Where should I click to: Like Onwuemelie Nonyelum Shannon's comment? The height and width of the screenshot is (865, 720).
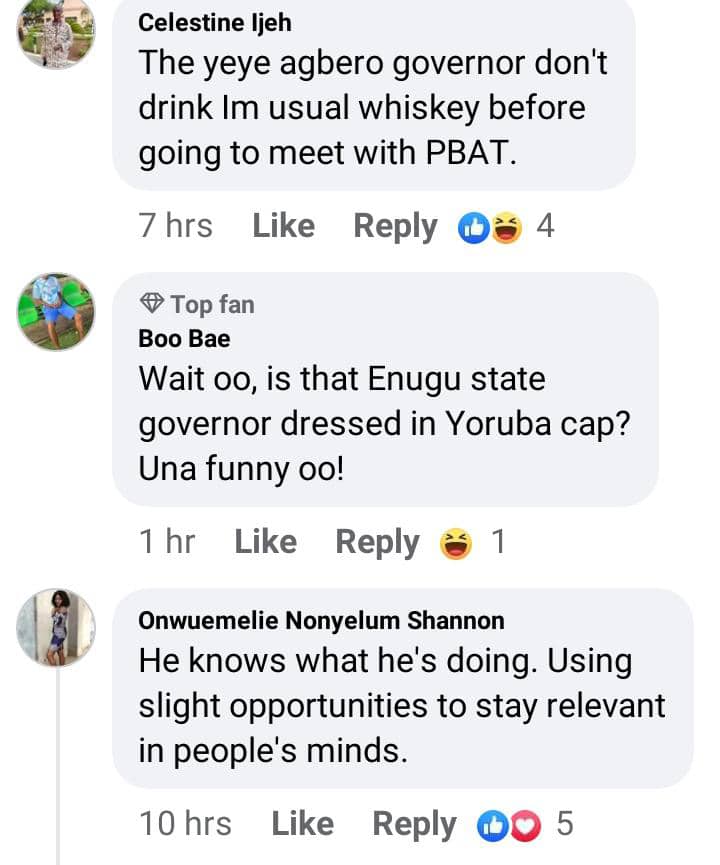pyautogui.click(x=302, y=824)
